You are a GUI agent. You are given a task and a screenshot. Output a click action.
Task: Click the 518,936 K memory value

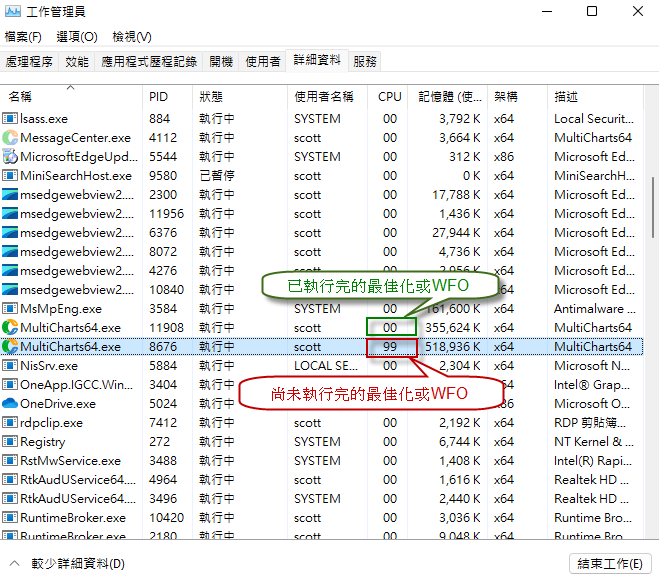pyautogui.click(x=453, y=346)
